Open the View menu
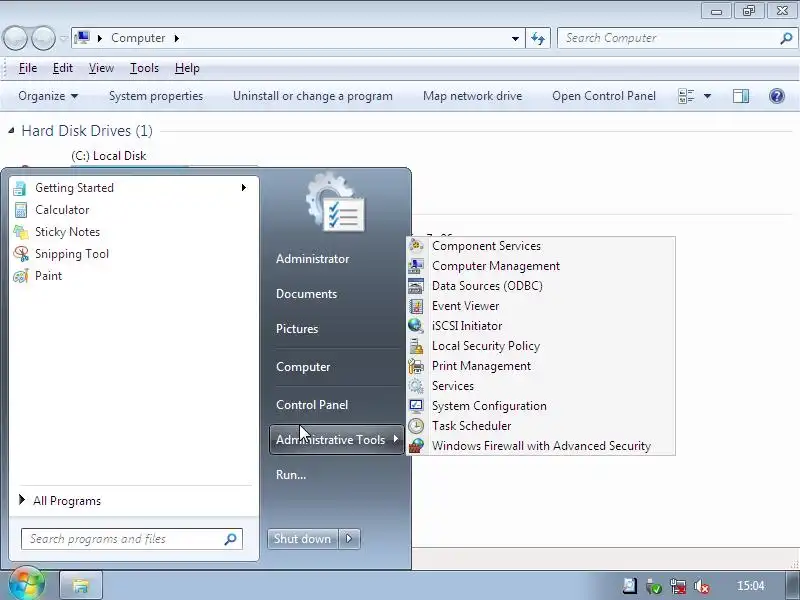The width and height of the screenshot is (800, 600). [x=101, y=68]
